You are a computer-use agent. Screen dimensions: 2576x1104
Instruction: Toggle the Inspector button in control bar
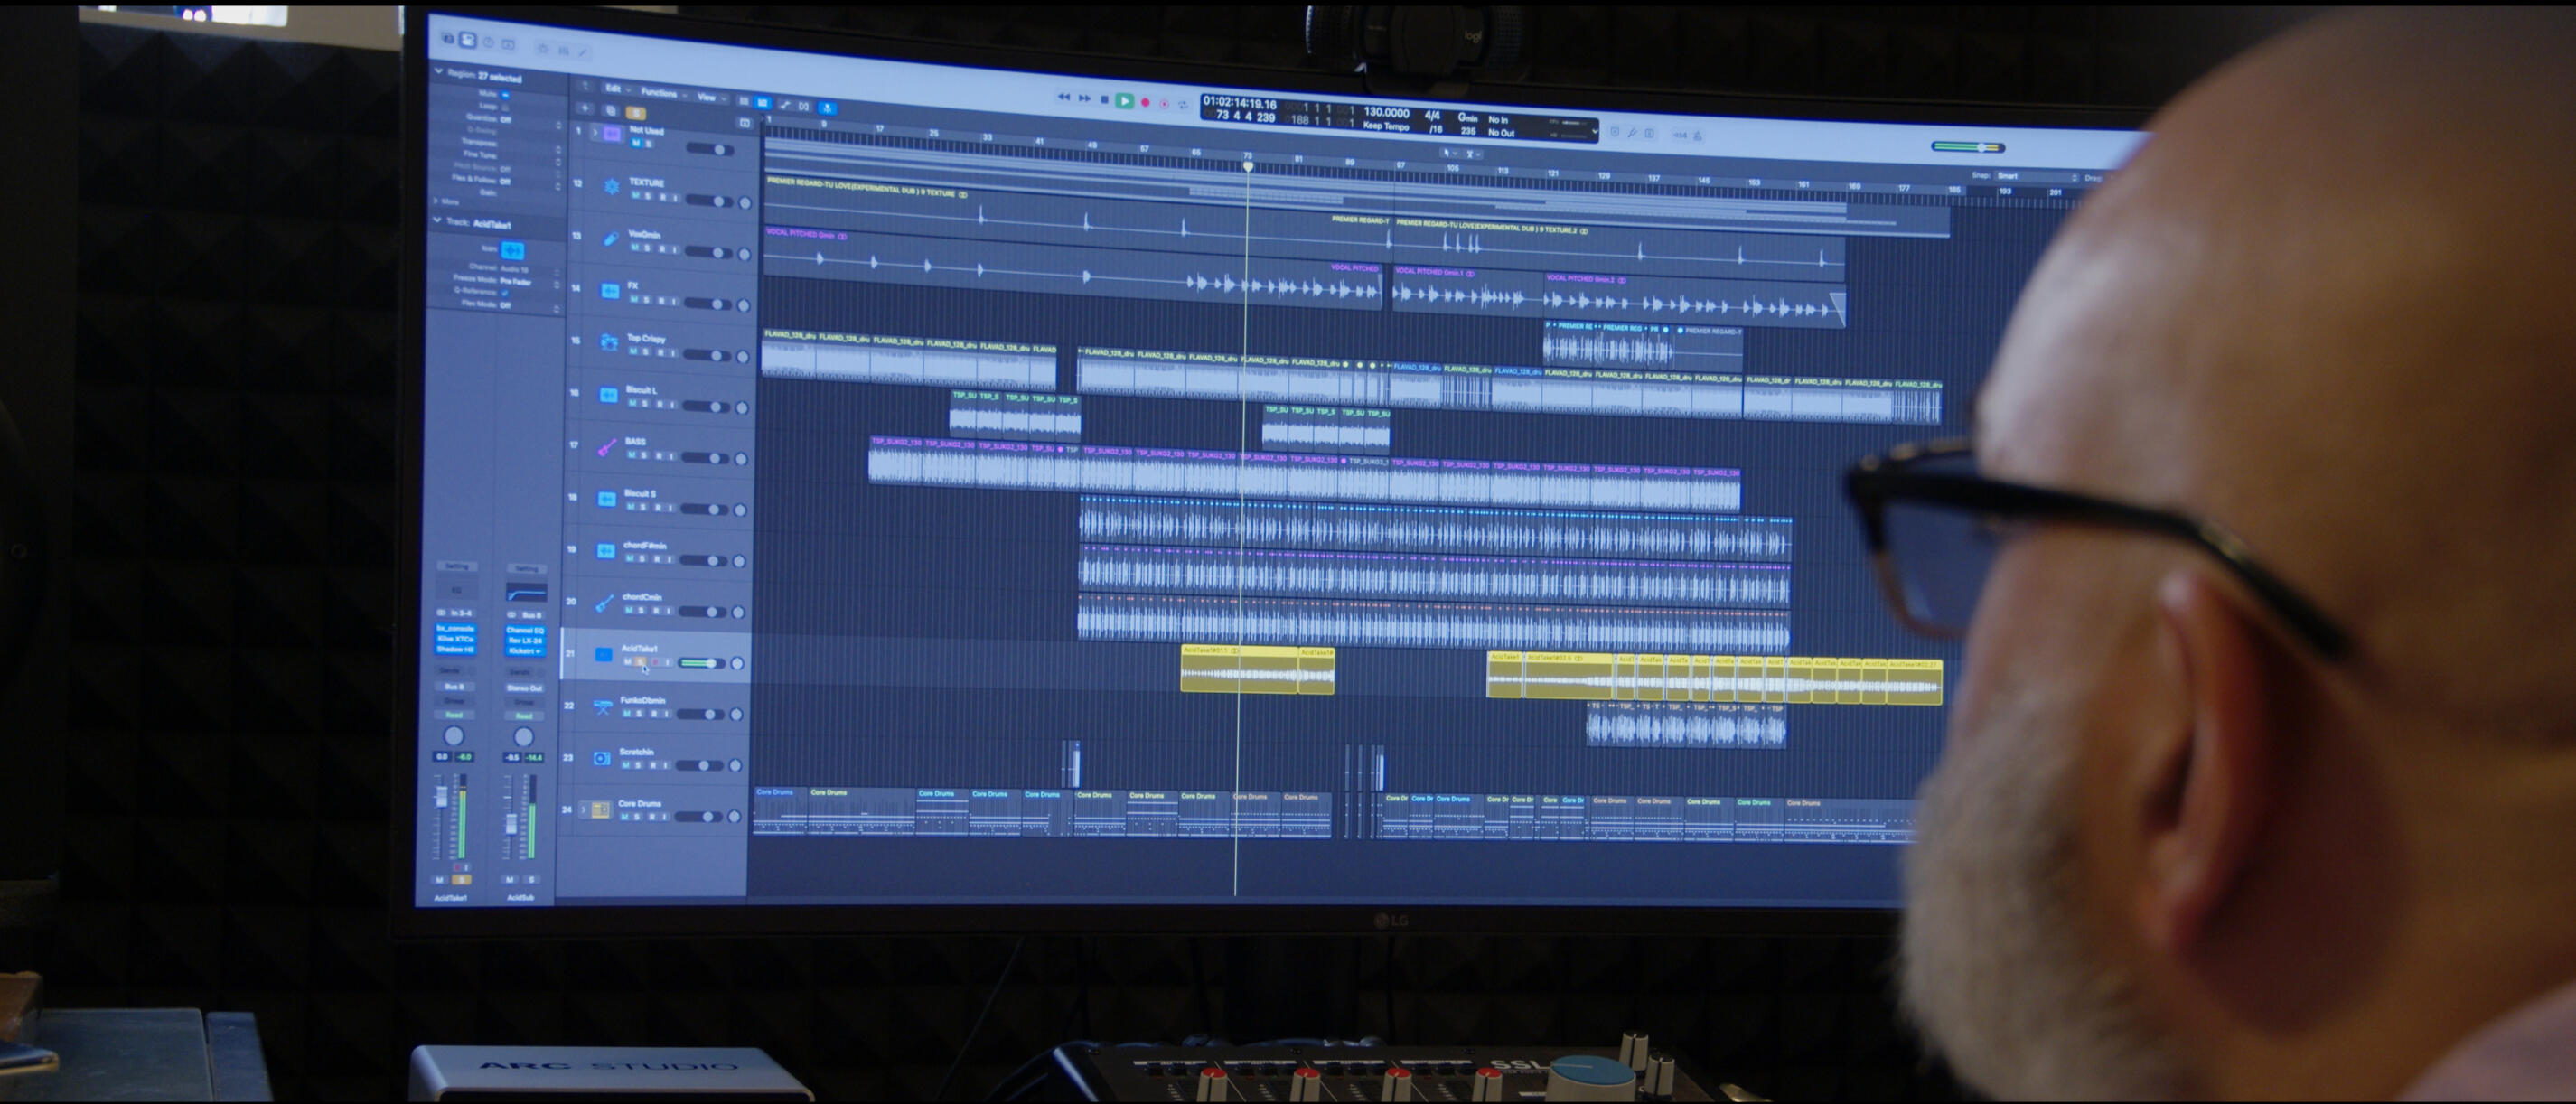(467, 39)
